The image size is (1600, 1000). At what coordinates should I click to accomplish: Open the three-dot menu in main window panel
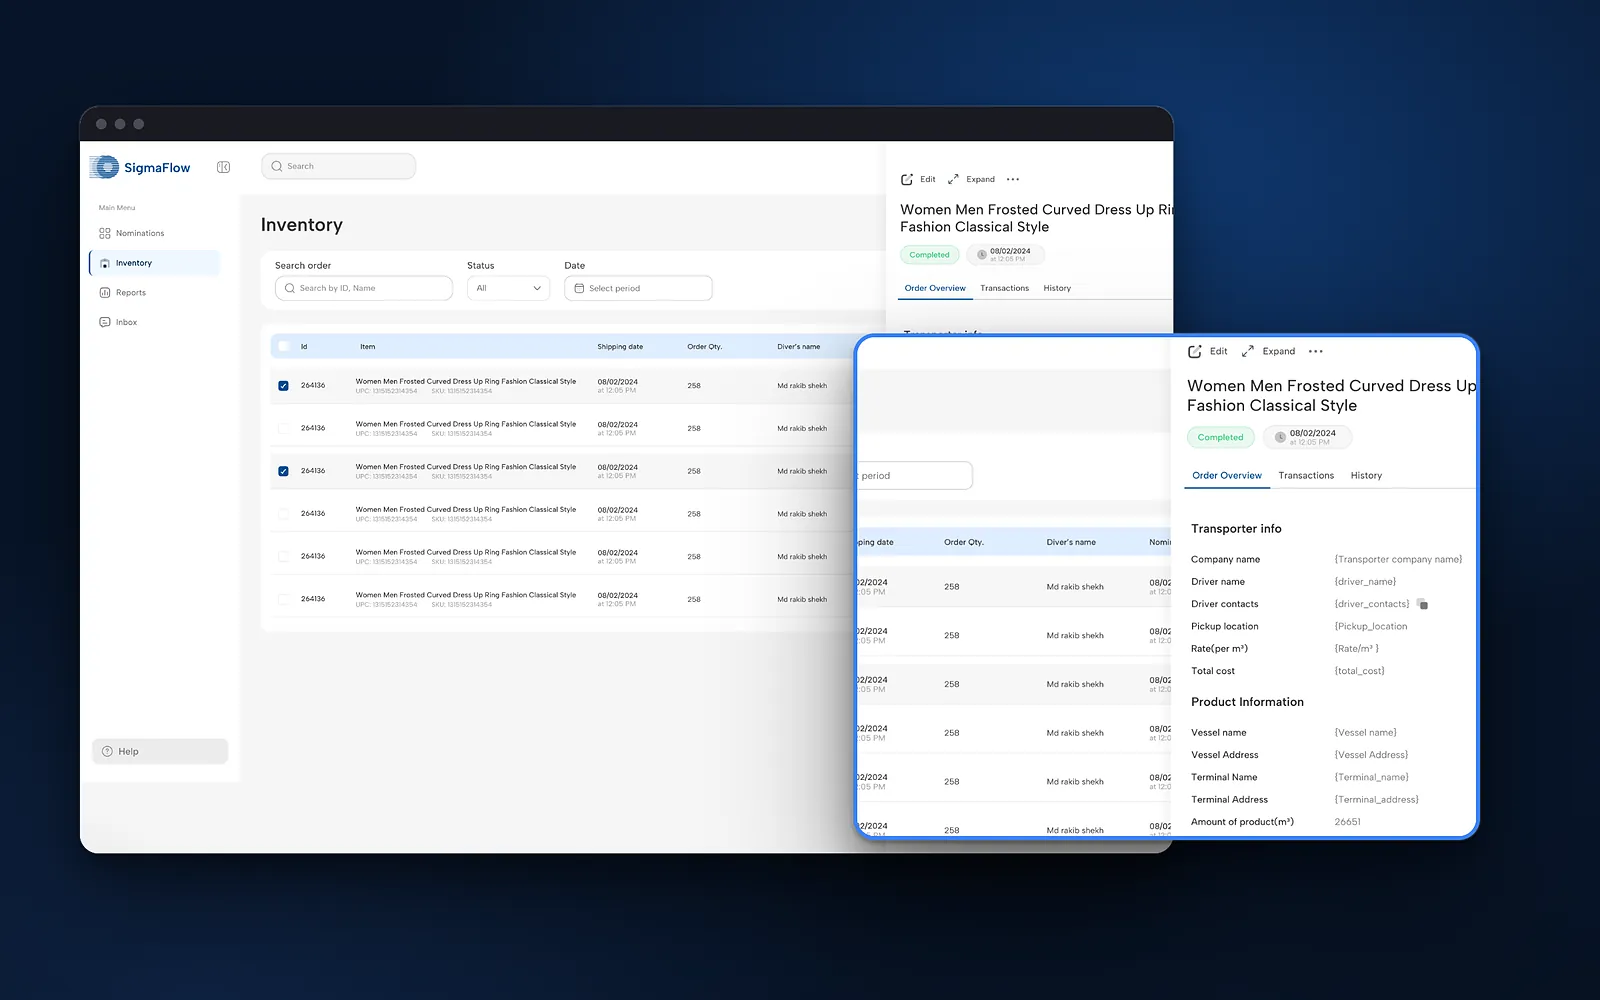click(1013, 179)
